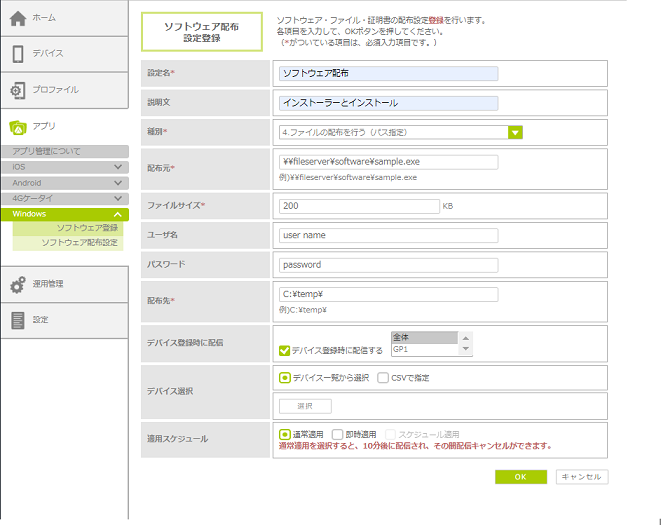The image size is (661, 525).
Task: Toggle the デバイス登録時に配信する checkbox
Action: click(285, 351)
